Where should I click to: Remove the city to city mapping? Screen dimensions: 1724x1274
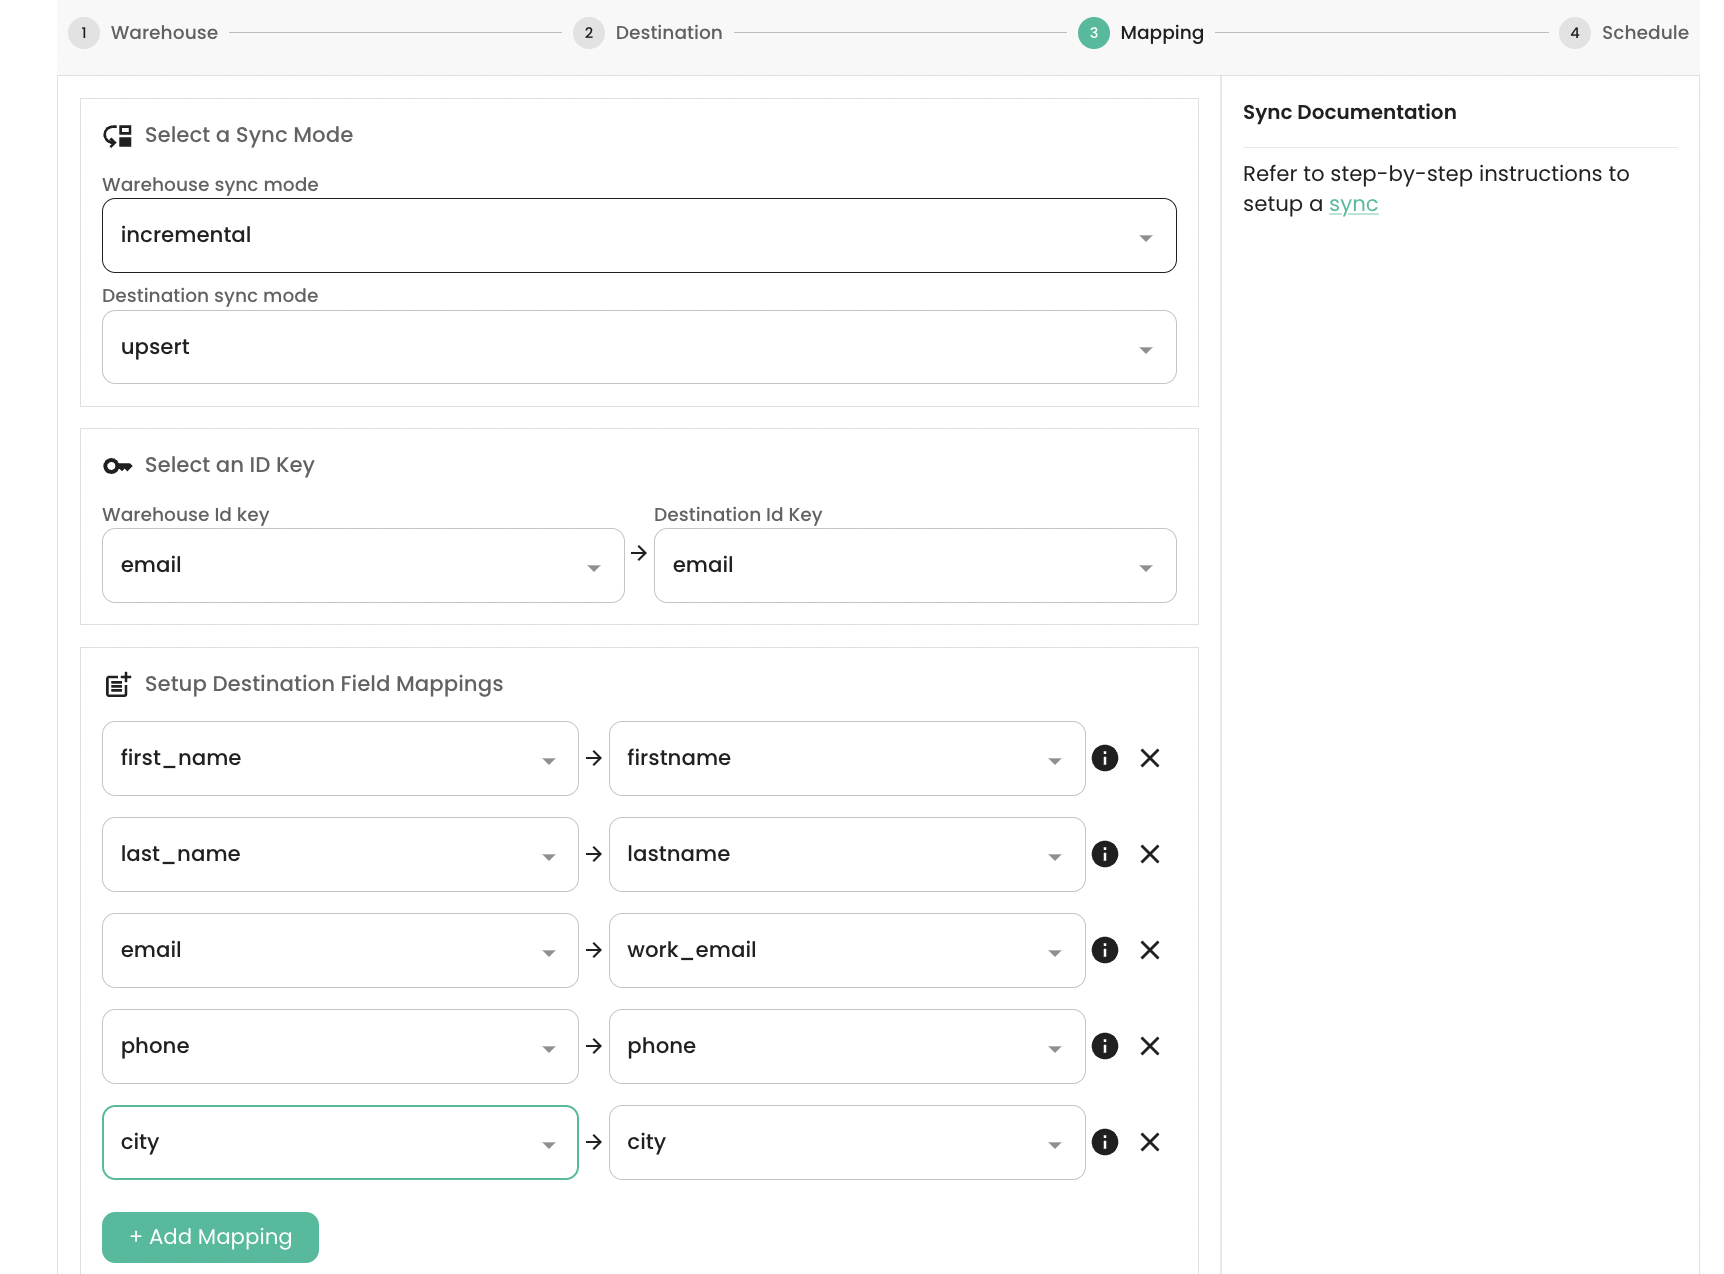click(x=1149, y=1142)
